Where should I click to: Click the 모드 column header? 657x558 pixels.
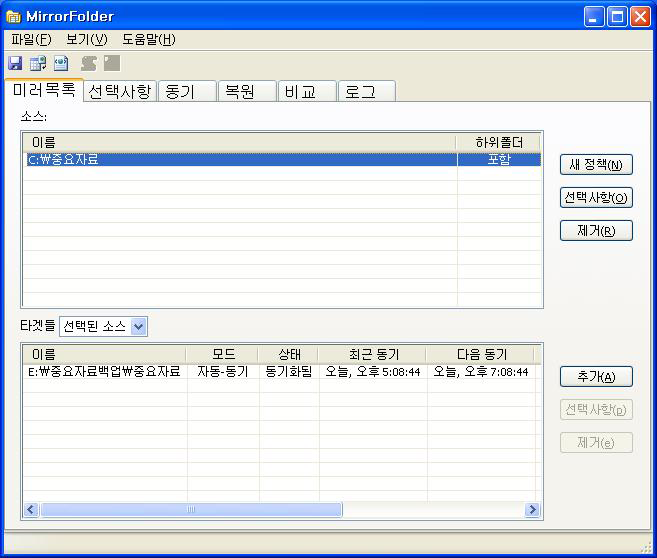pos(222,354)
